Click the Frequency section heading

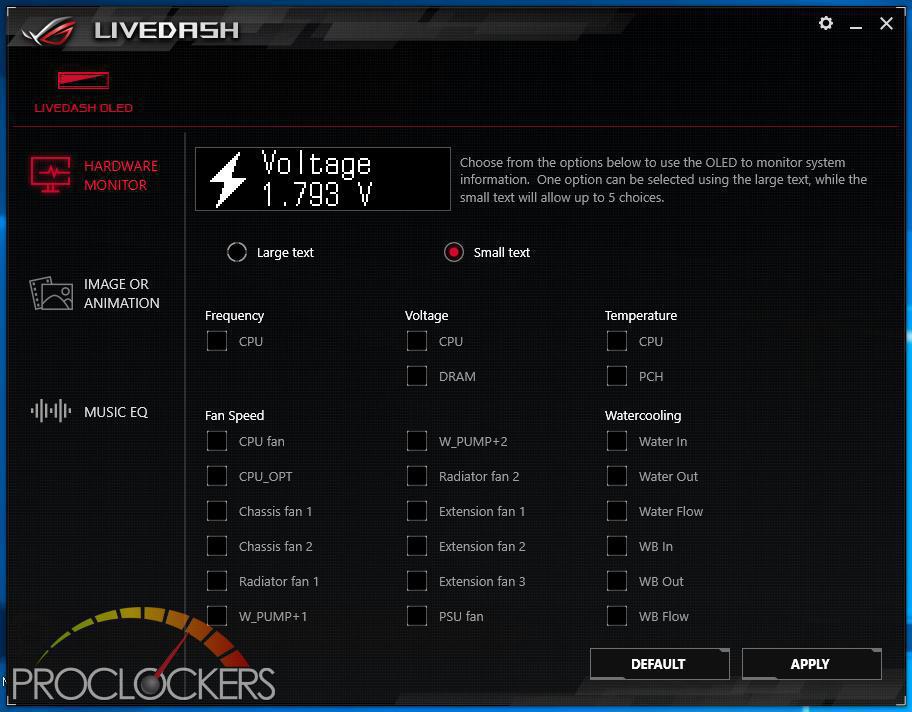(234, 316)
